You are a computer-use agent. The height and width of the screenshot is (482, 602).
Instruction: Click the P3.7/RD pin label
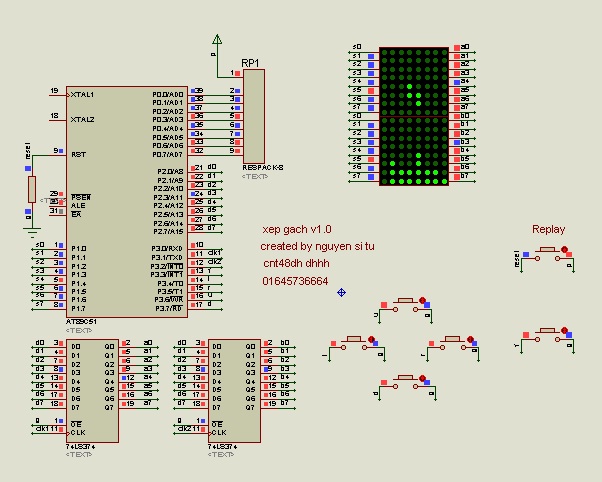[x=169, y=308]
